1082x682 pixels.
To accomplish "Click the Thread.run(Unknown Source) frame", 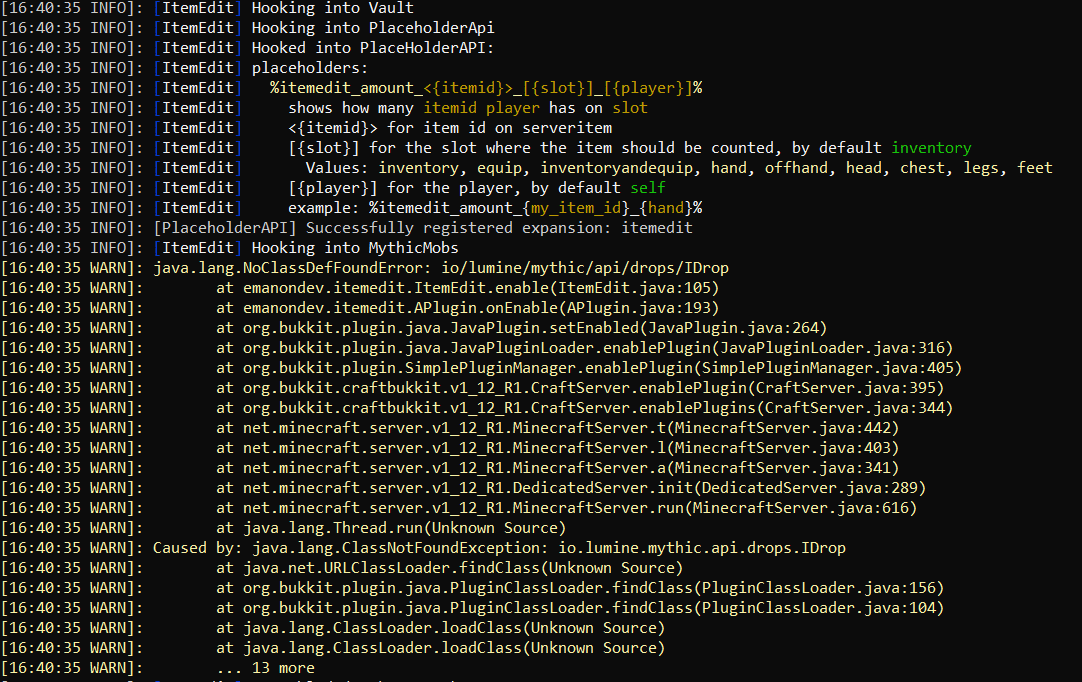I will point(390,528).
